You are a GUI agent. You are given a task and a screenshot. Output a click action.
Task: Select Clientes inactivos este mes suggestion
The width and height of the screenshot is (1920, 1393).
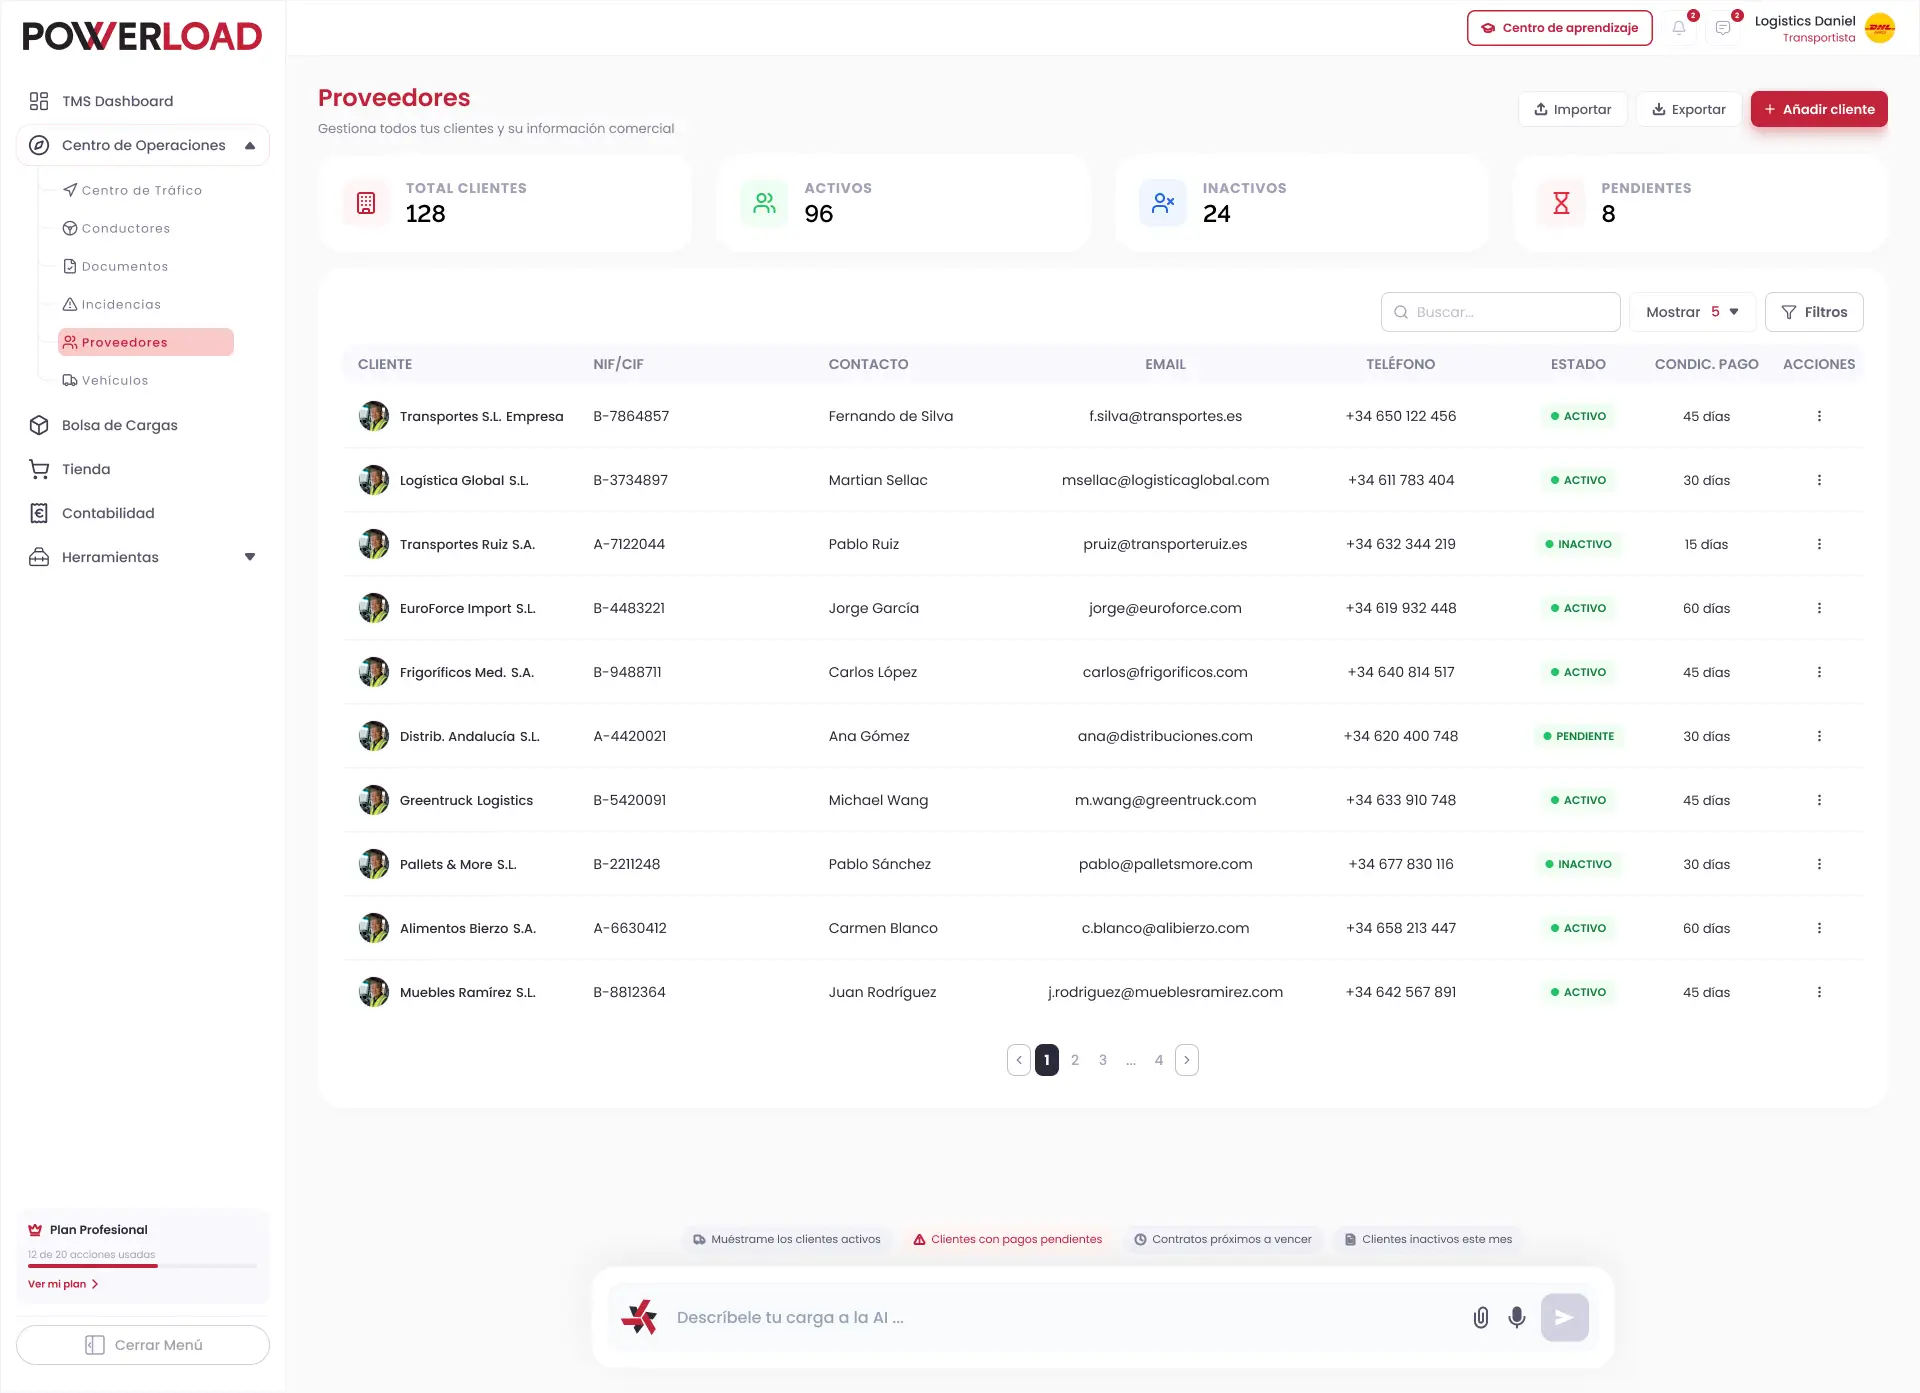click(x=1428, y=1239)
